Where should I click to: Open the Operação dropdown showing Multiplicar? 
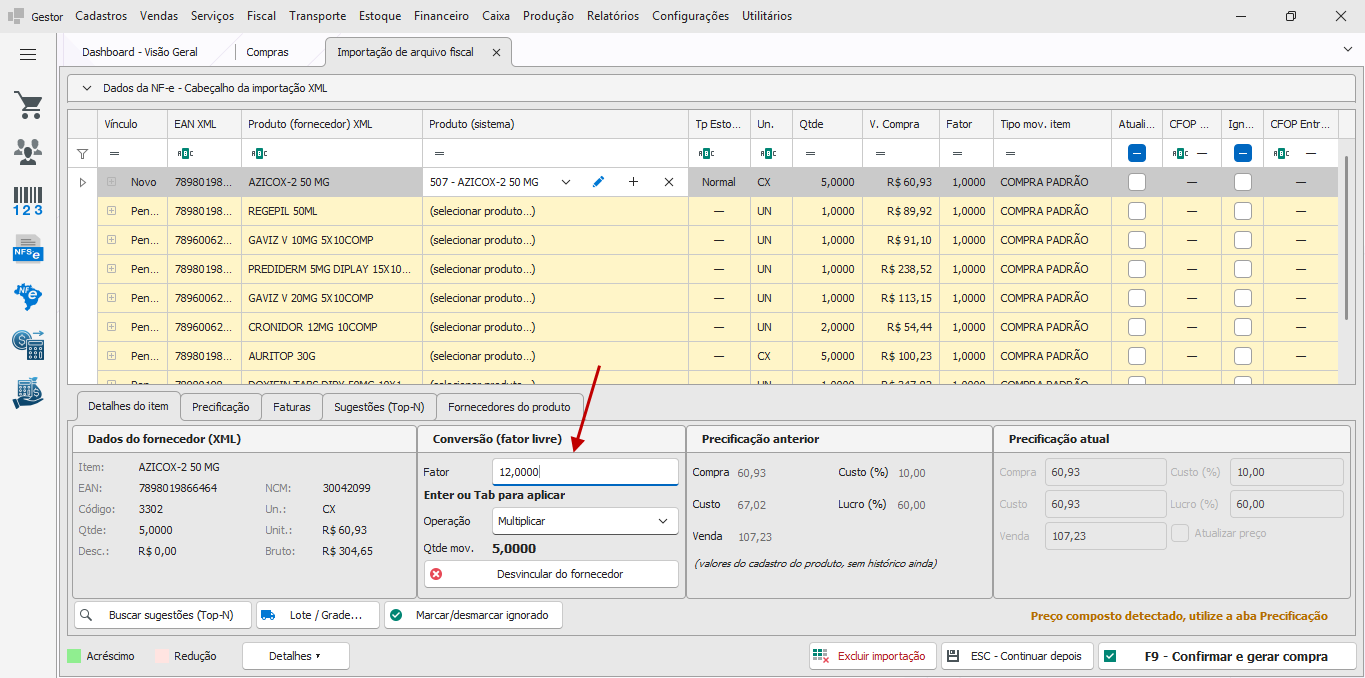pyautogui.click(x=586, y=521)
